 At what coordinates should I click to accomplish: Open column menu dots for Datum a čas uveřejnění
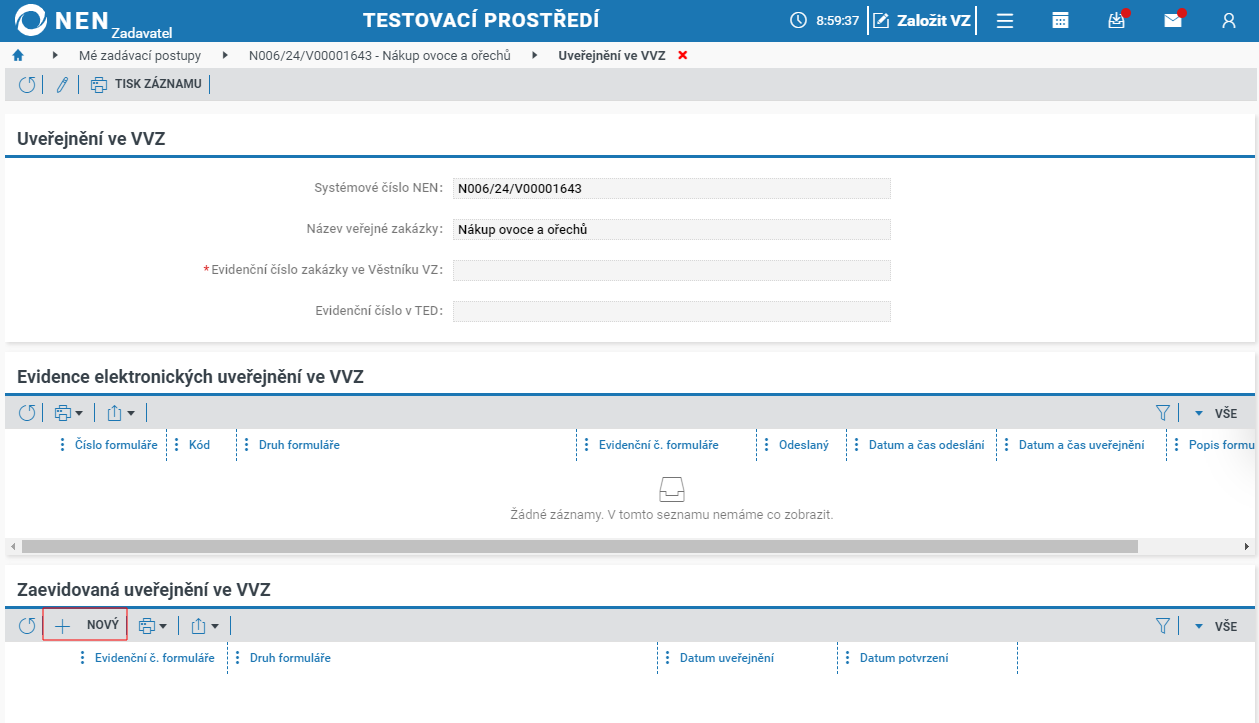[x=1007, y=445]
